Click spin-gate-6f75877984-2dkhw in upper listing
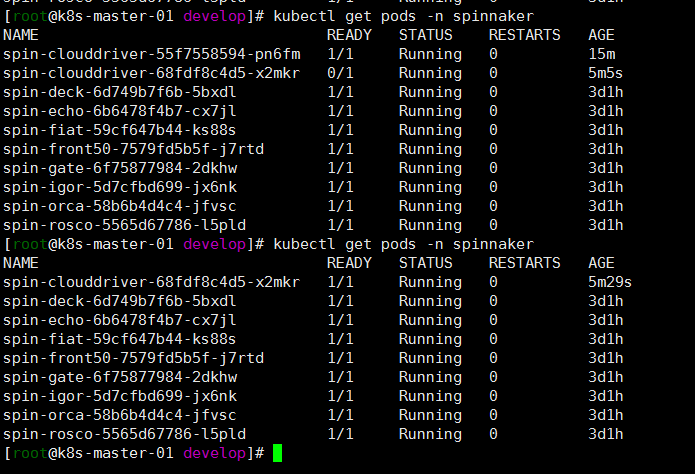 120,168
